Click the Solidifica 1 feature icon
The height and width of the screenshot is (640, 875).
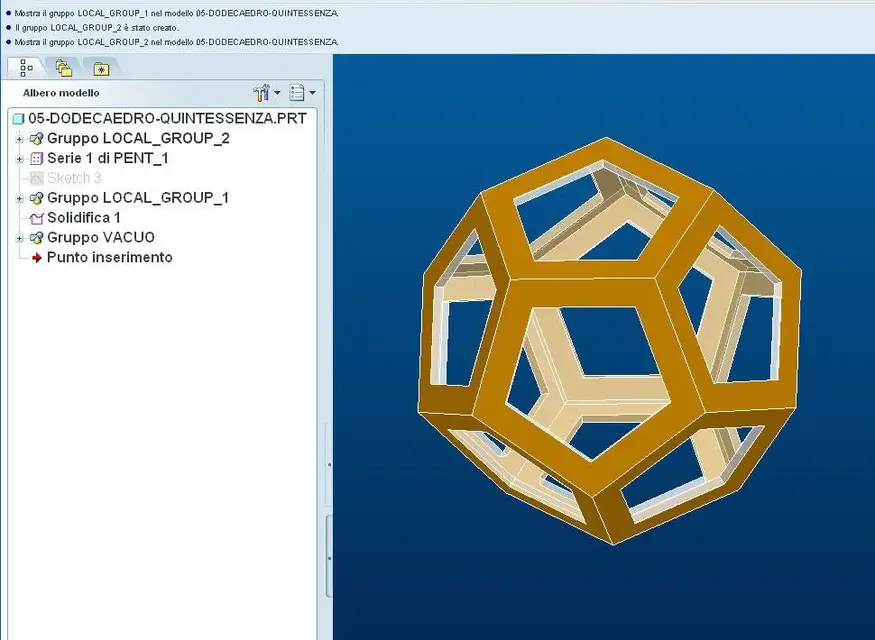point(36,218)
